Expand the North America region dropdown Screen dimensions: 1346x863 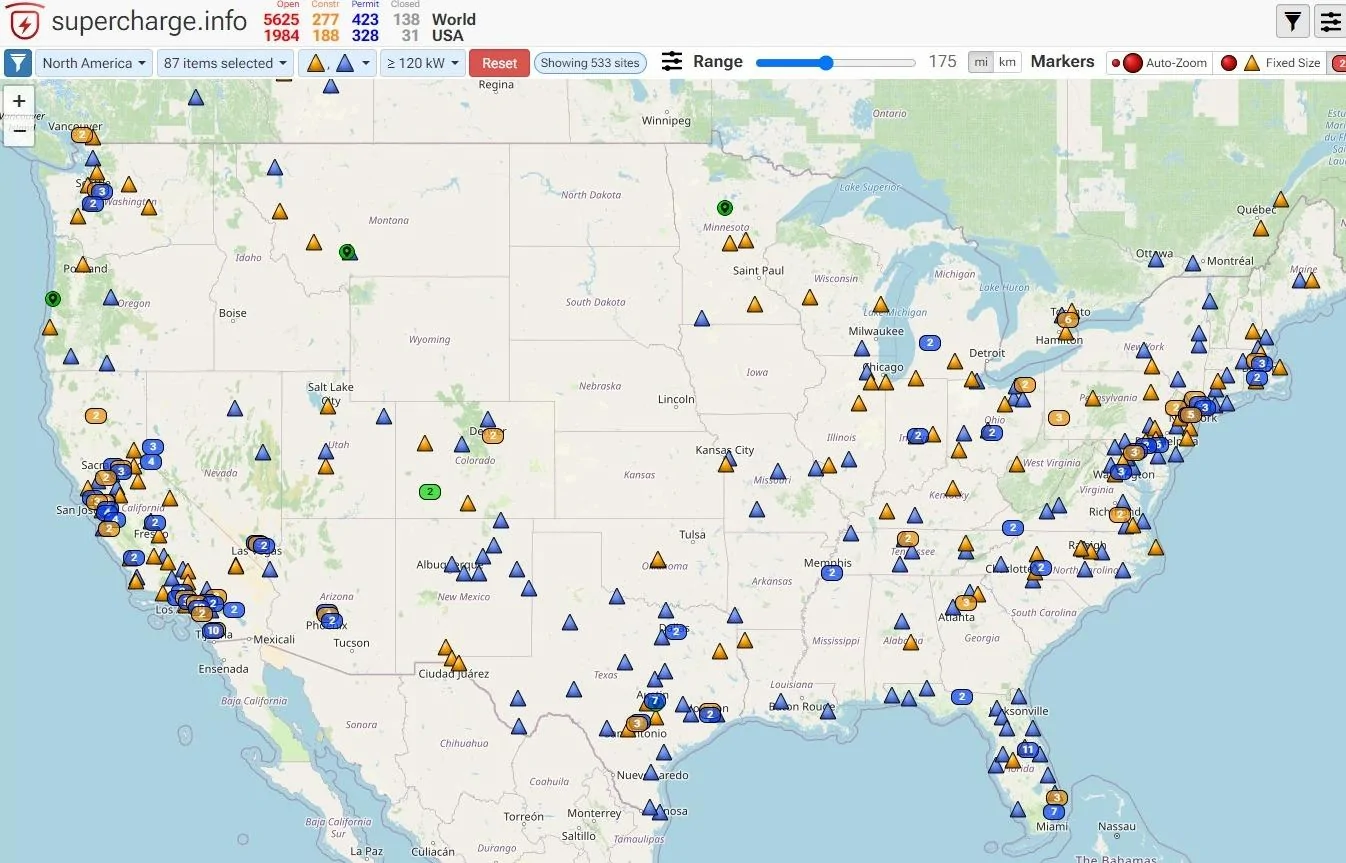(x=95, y=63)
